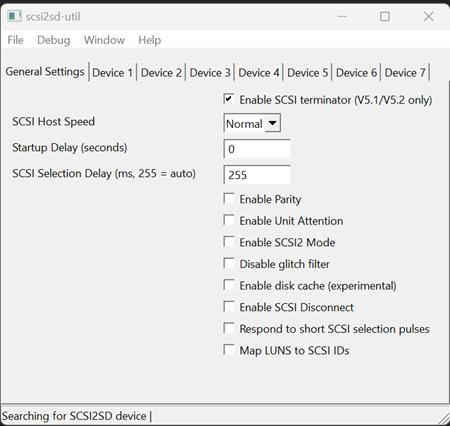Viewport: 450px width, 426px height.
Task: Open the File menu
Action: (15, 40)
